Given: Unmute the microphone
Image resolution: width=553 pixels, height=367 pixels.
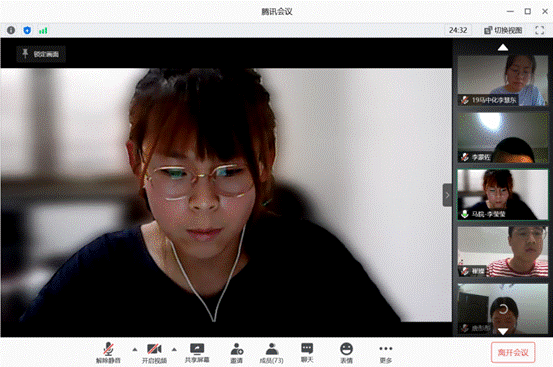Looking at the screenshot, I should tap(108, 353).
